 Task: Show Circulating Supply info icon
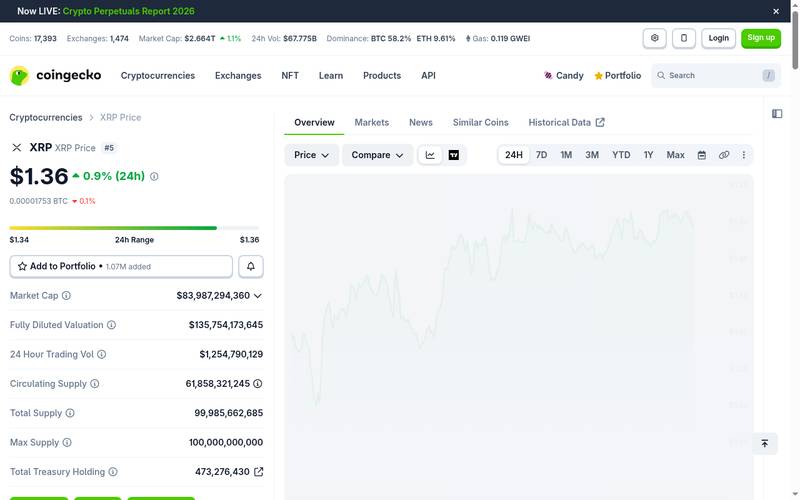coord(94,384)
